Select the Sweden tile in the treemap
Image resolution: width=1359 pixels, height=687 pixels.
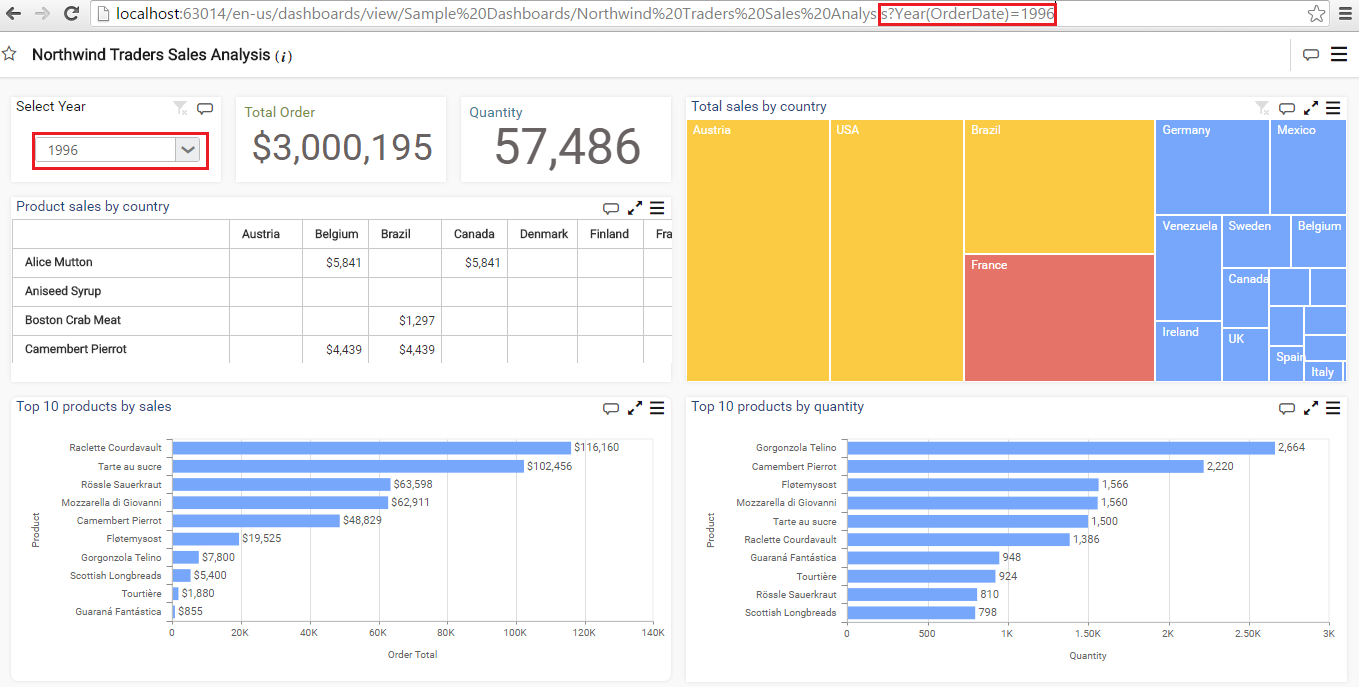tap(1256, 241)
